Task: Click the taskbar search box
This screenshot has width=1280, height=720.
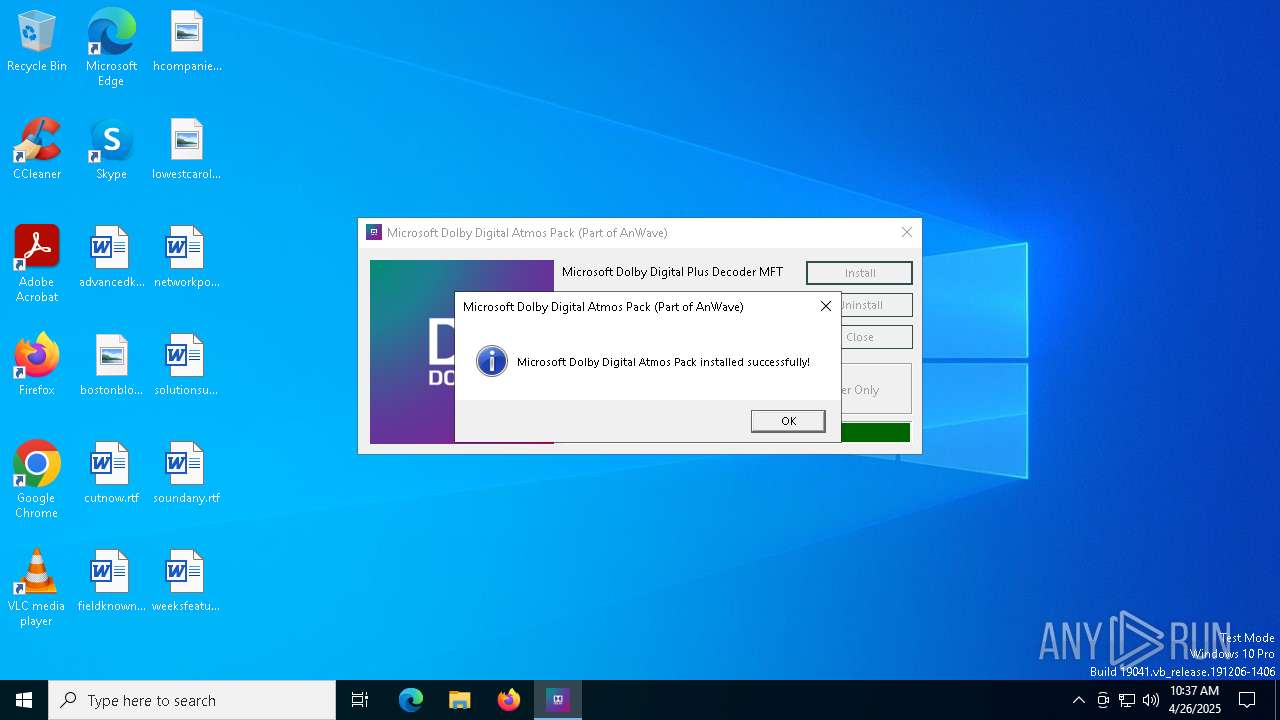Action: 192,700
